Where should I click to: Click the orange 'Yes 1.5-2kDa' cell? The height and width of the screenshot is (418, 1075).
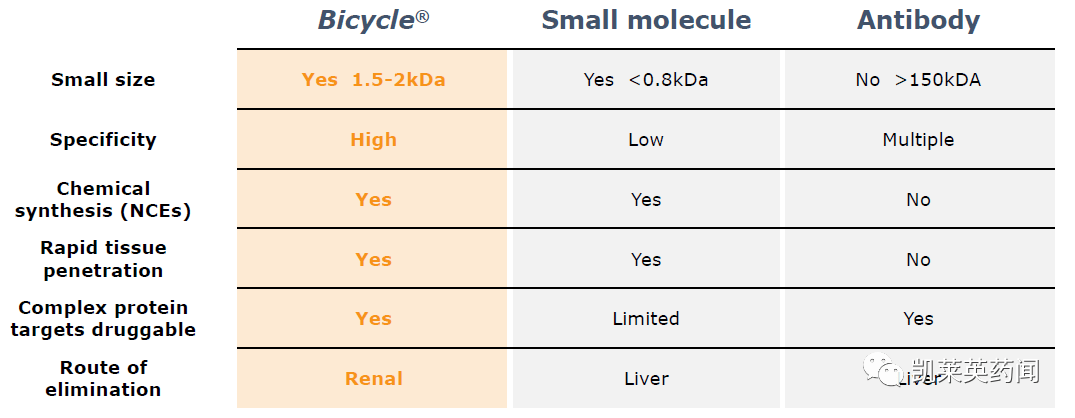[x=373, y=79]
